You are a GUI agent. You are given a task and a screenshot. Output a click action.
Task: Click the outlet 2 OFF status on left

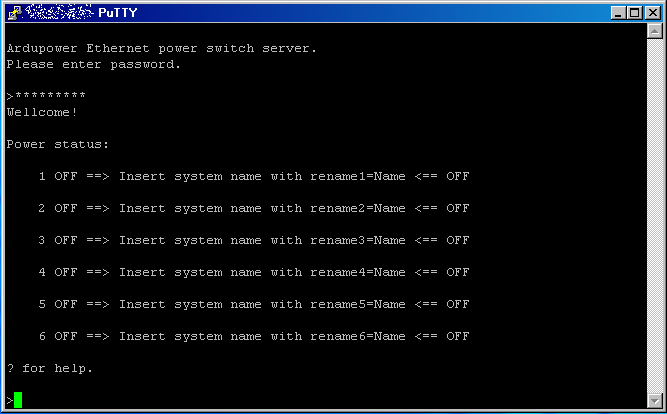(x=66, y=208)
